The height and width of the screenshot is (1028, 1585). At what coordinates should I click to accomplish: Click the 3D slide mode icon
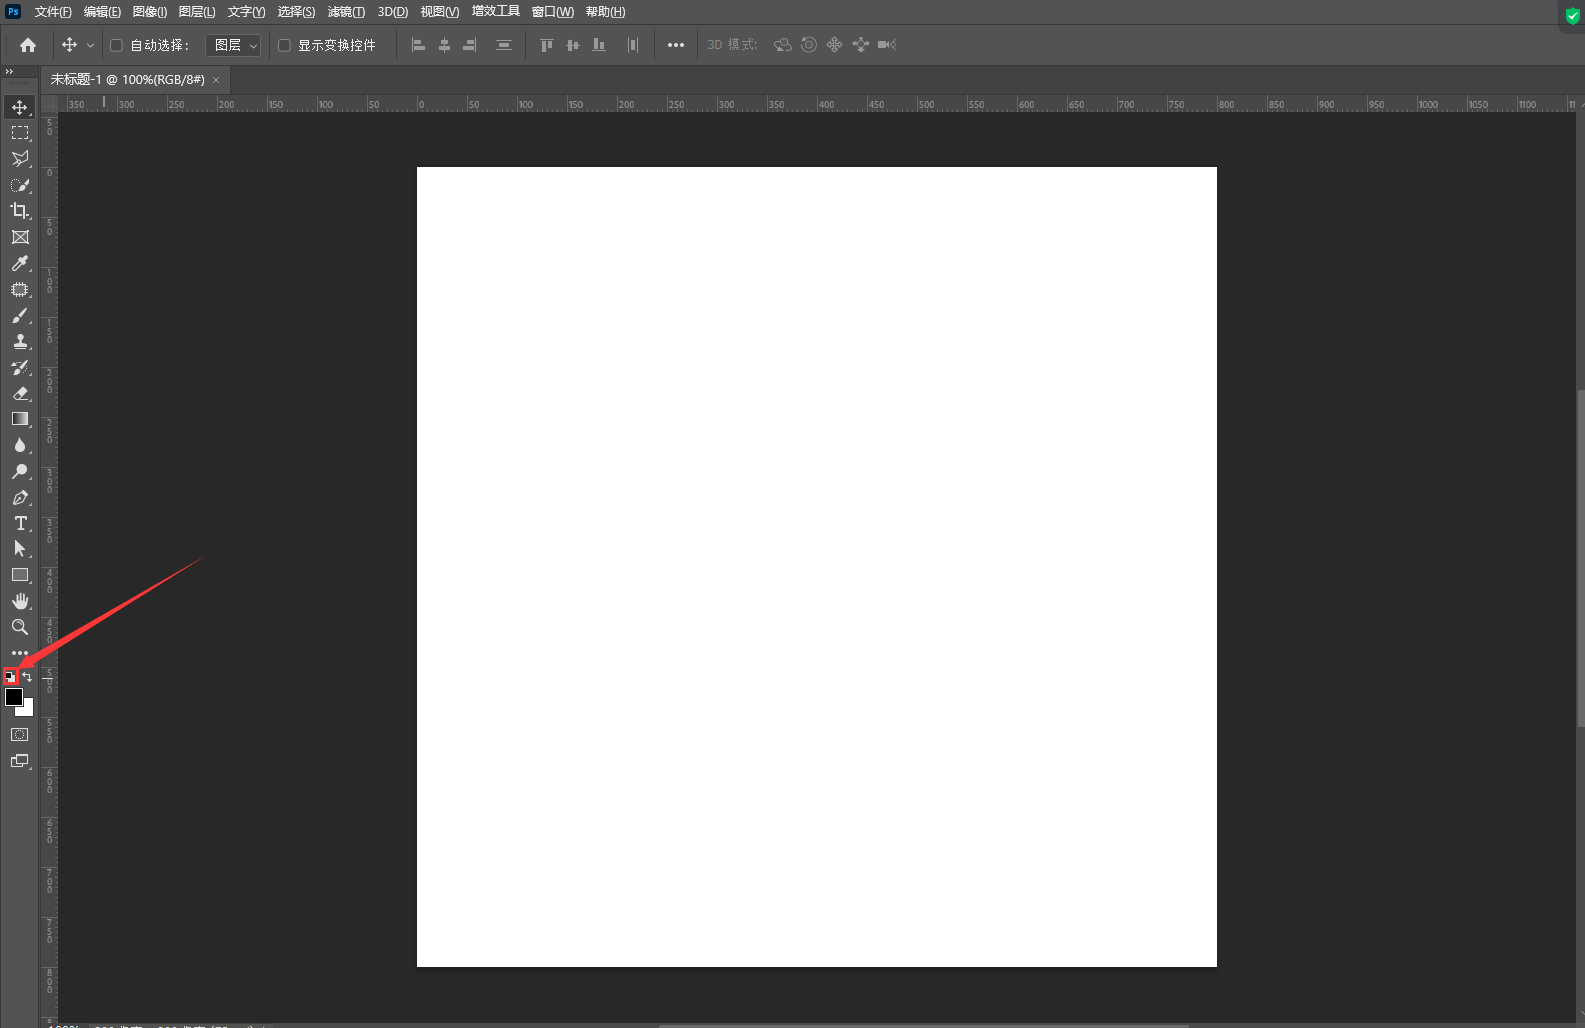(861, 45)
